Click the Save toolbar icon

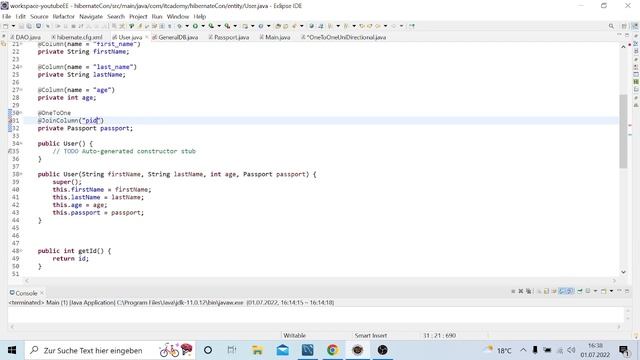click(x=21, y=26)
